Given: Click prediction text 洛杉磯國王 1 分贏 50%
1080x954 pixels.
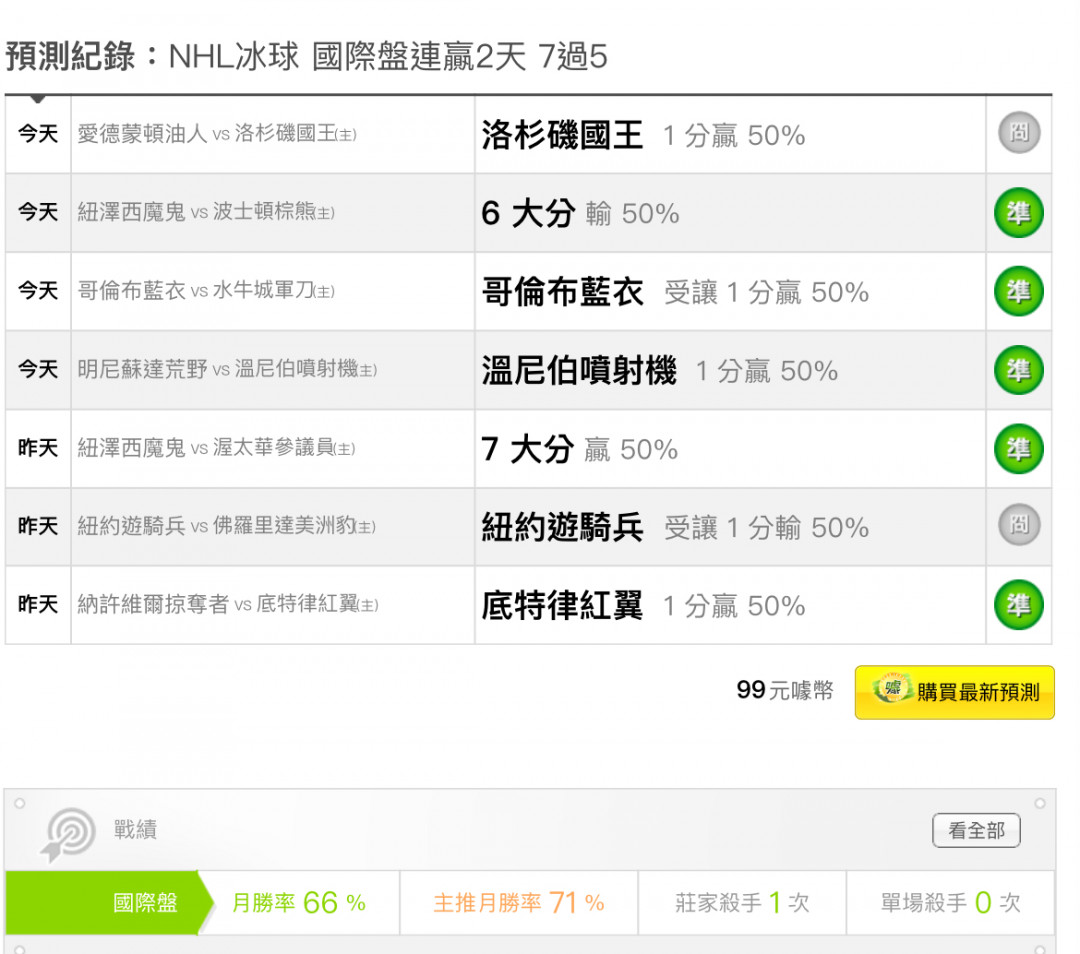Looking at the screenshot, I should [x=643, y=135].
